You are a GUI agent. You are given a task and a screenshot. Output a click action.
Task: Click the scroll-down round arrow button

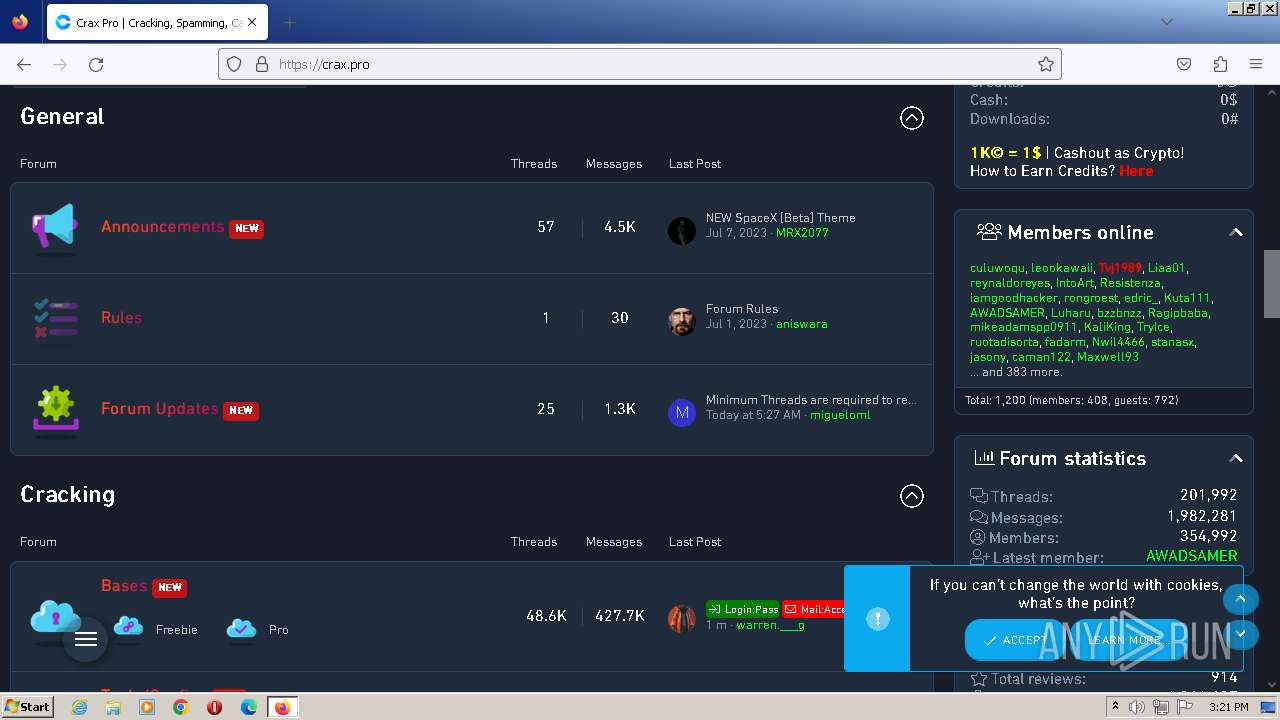click(x=1241, y=633)
